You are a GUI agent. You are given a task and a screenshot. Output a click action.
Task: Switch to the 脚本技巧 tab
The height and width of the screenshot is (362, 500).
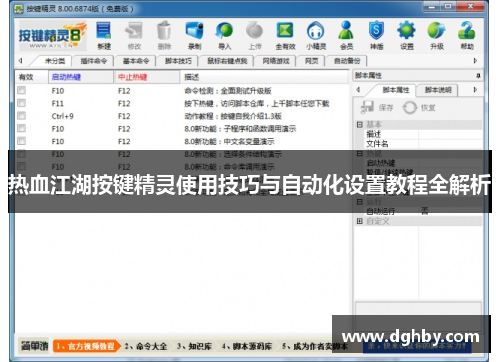[x=178, y=61]
